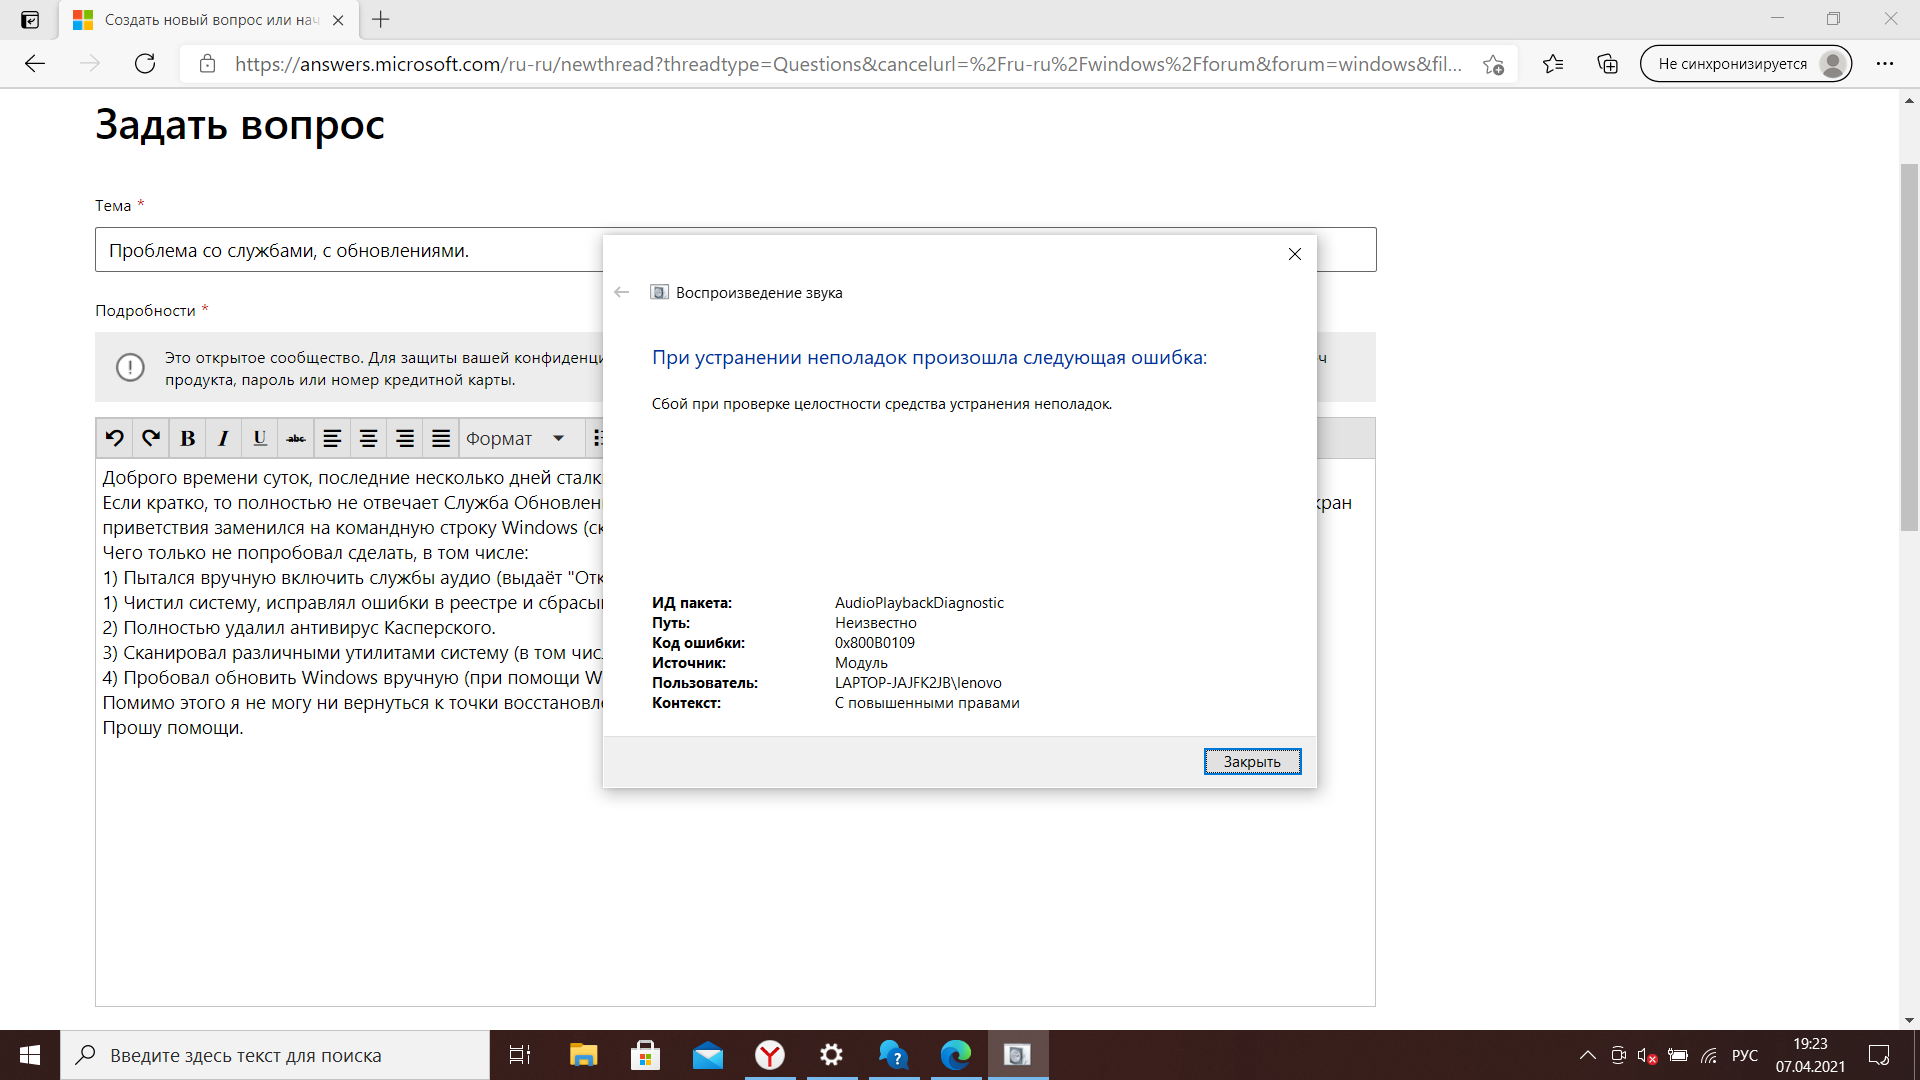Align text left in editor

(x=332, y=438)
